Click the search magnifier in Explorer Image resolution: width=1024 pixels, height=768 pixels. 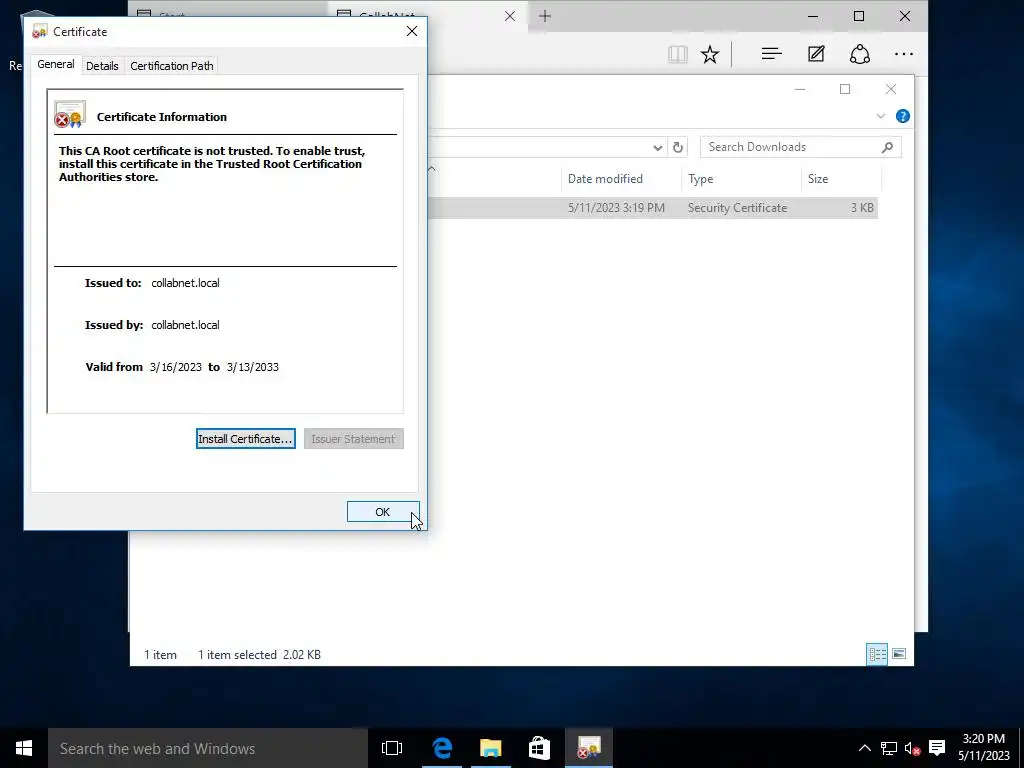pos(887,148)
